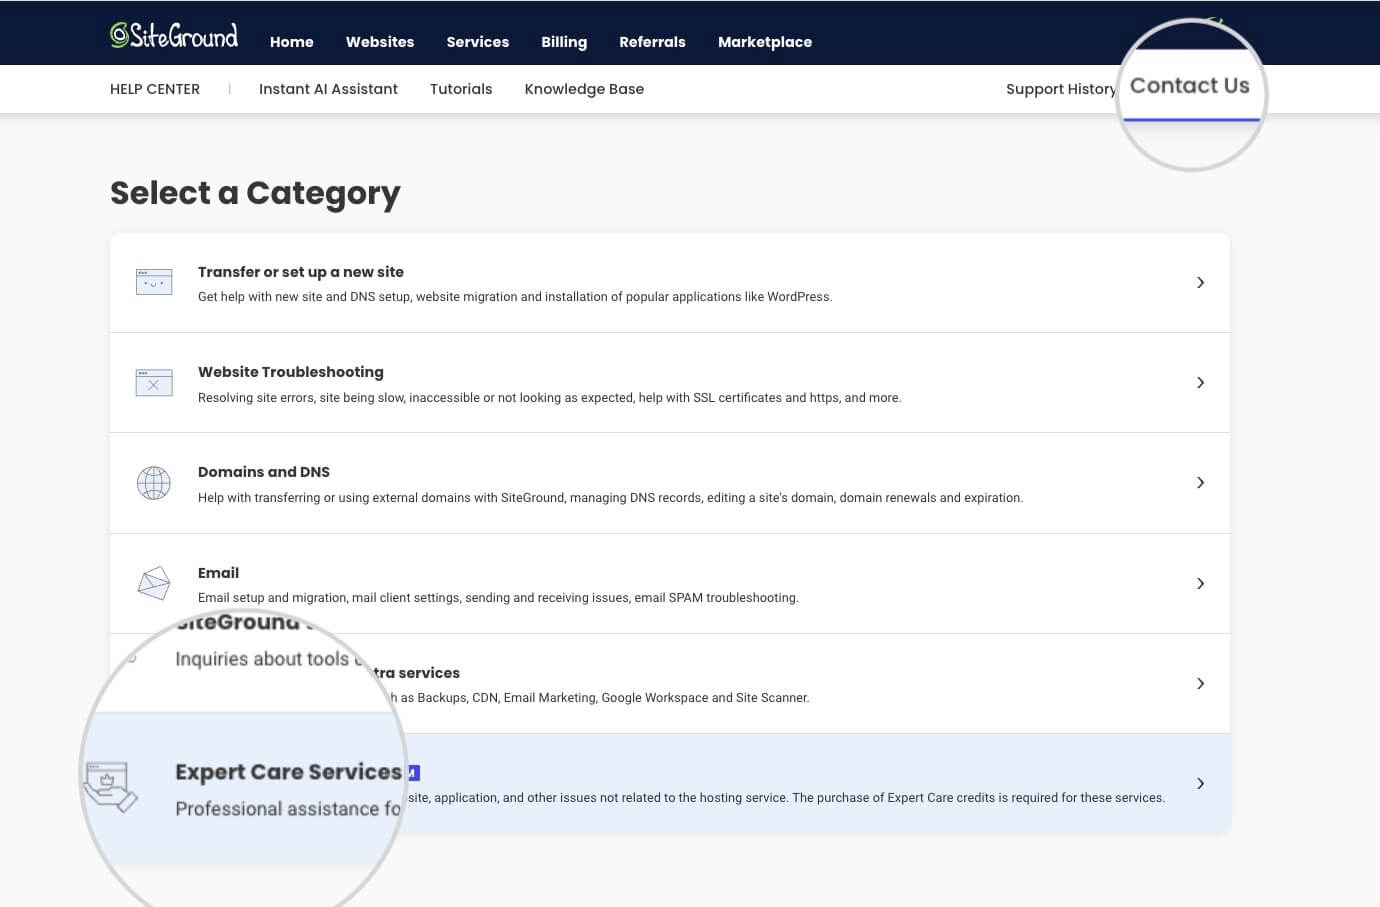The image size is (1380, 907).
Task: Switch to the Tutorials tab
Action: (x=461, y=89)
